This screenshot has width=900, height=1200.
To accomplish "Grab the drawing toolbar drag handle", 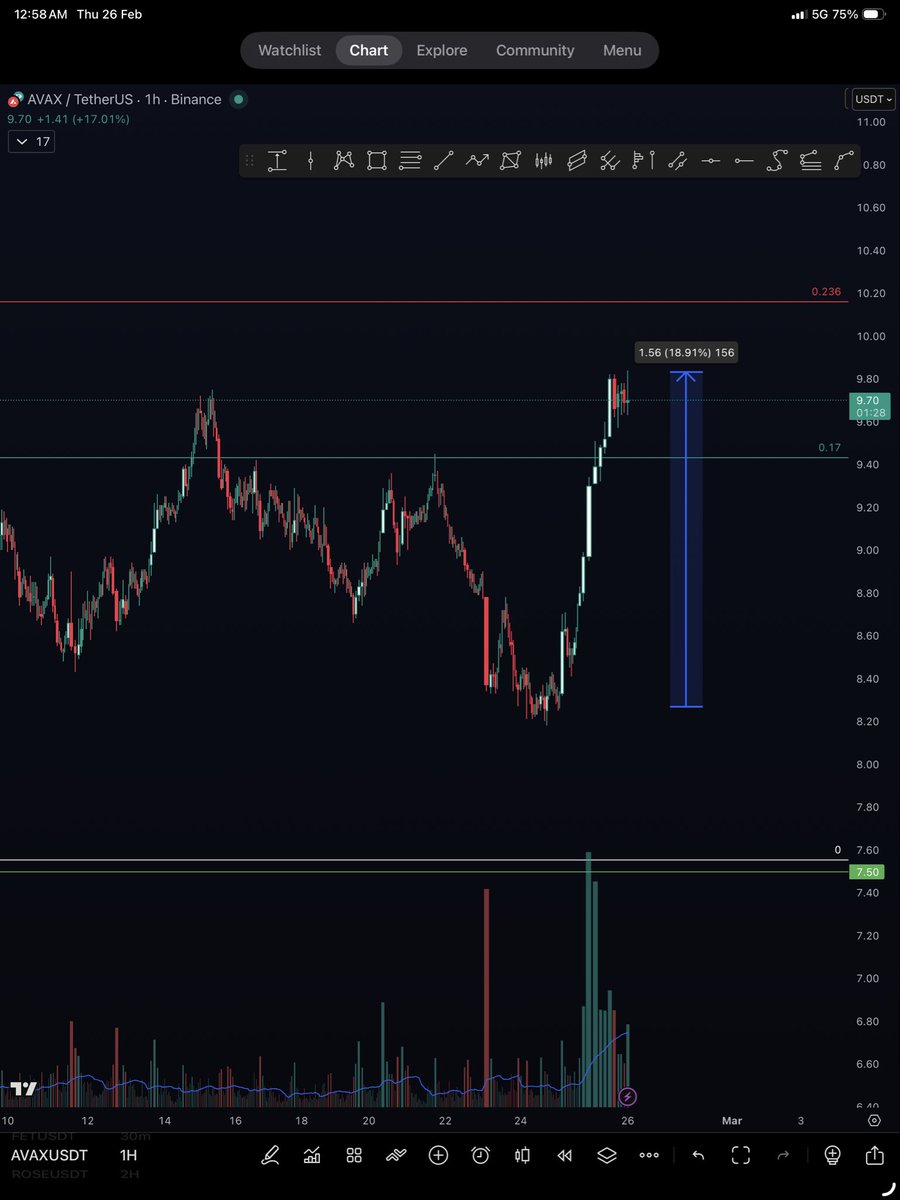I will pyautogui.click(x=249, y=160).
